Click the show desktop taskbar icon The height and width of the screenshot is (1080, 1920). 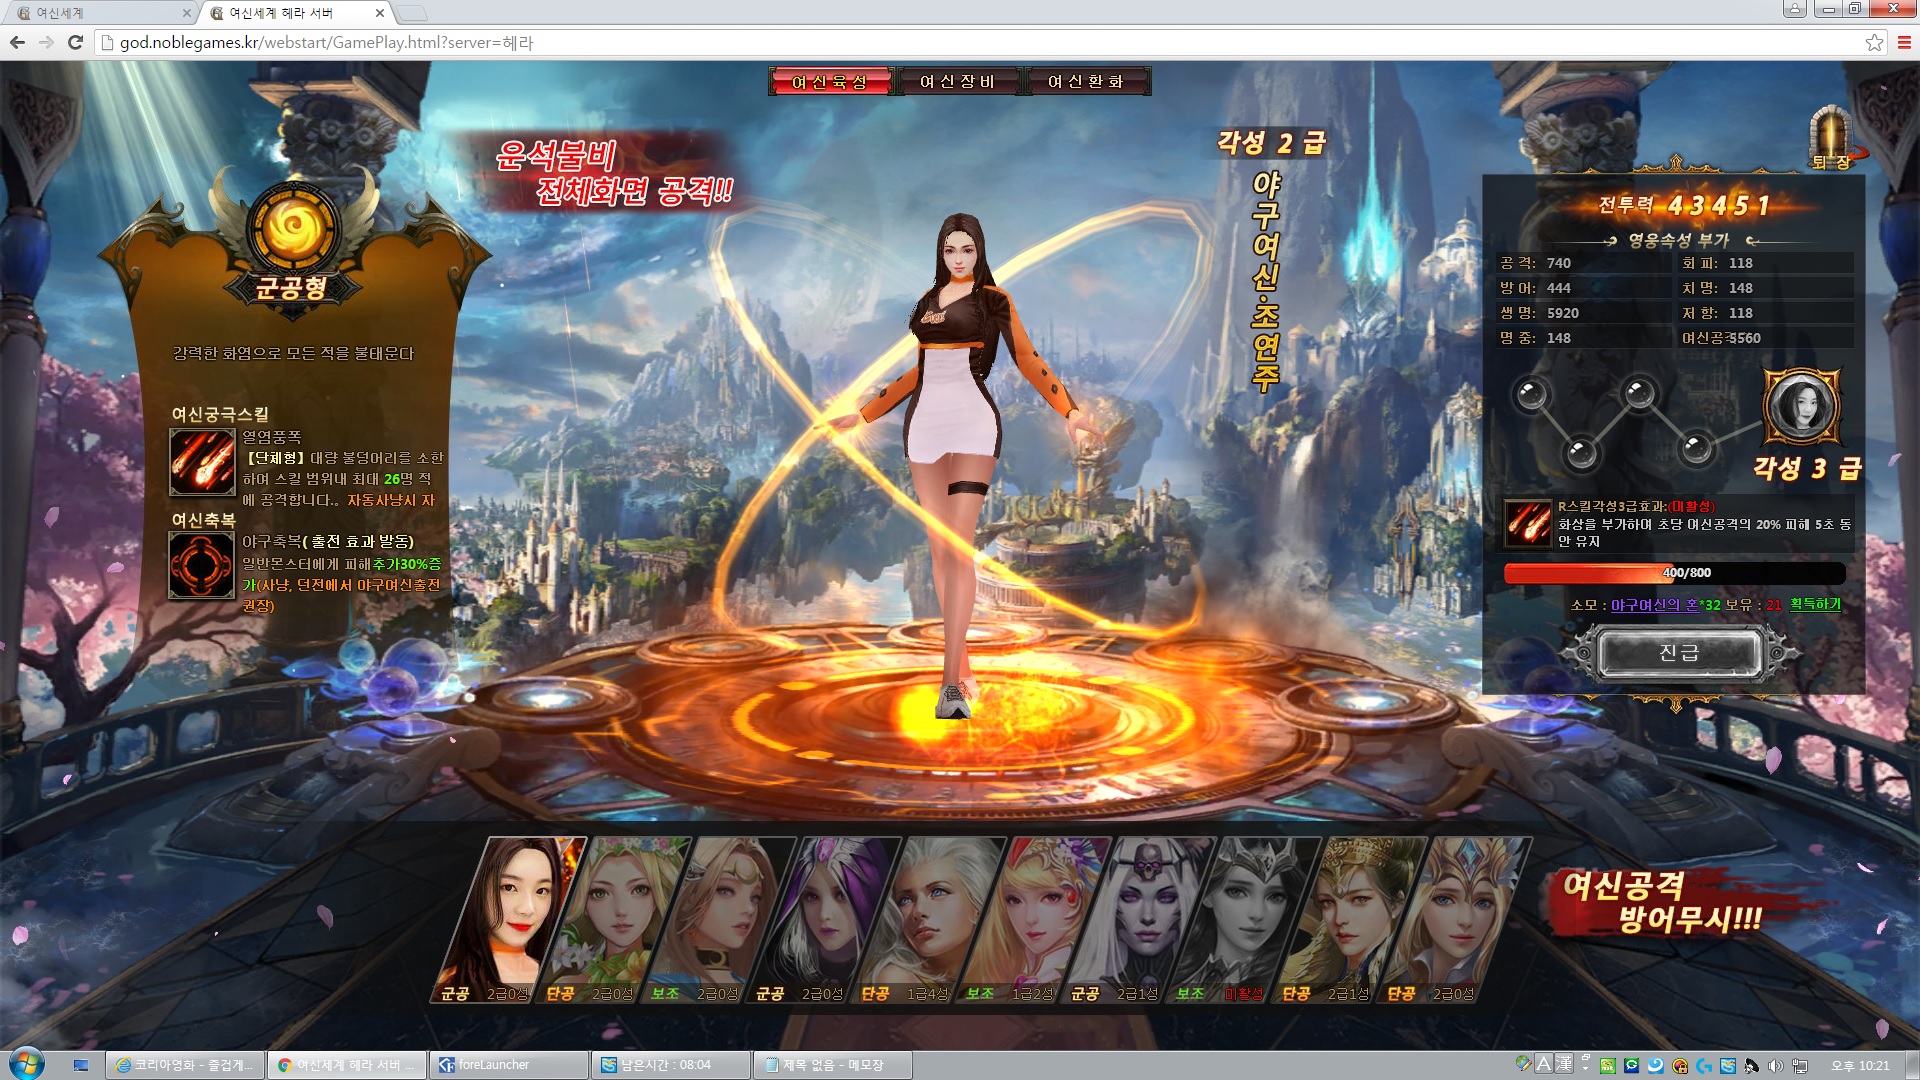click(81, 1065)
